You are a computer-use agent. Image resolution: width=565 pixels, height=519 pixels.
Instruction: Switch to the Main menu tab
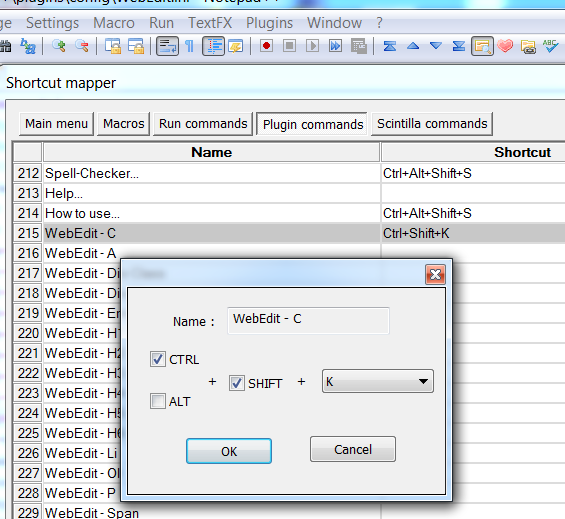coord(56,124)
